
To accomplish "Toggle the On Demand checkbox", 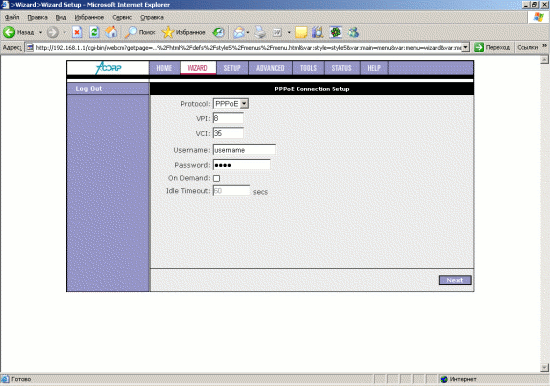I will click(216, 178).
